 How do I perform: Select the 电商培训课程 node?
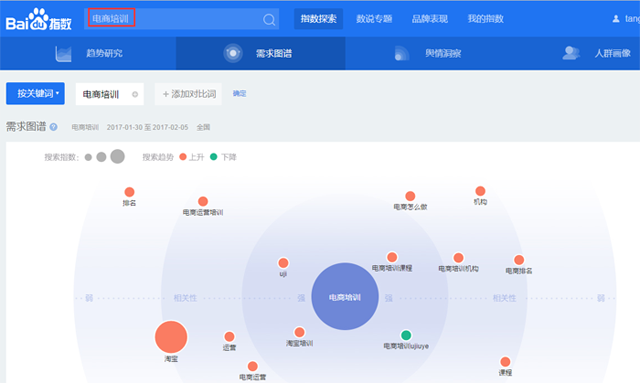392,257
